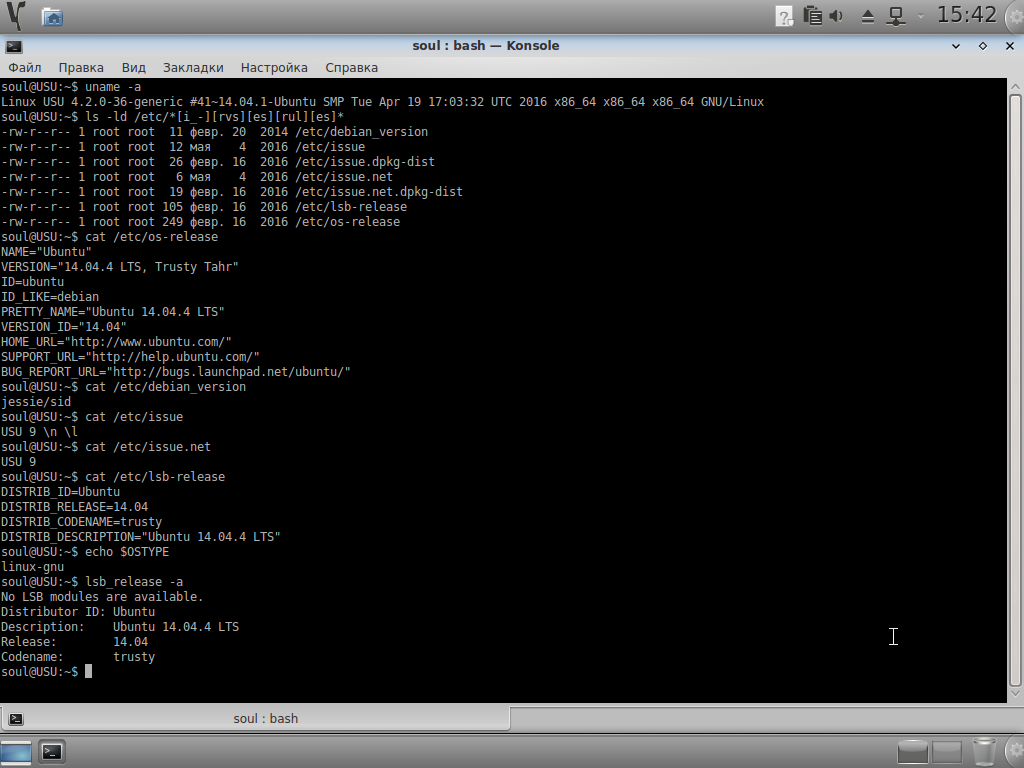This screenshot has height=768, width=1024.
Task: Switch to the first virtual desktop in the pager
Action: [912, 752]
